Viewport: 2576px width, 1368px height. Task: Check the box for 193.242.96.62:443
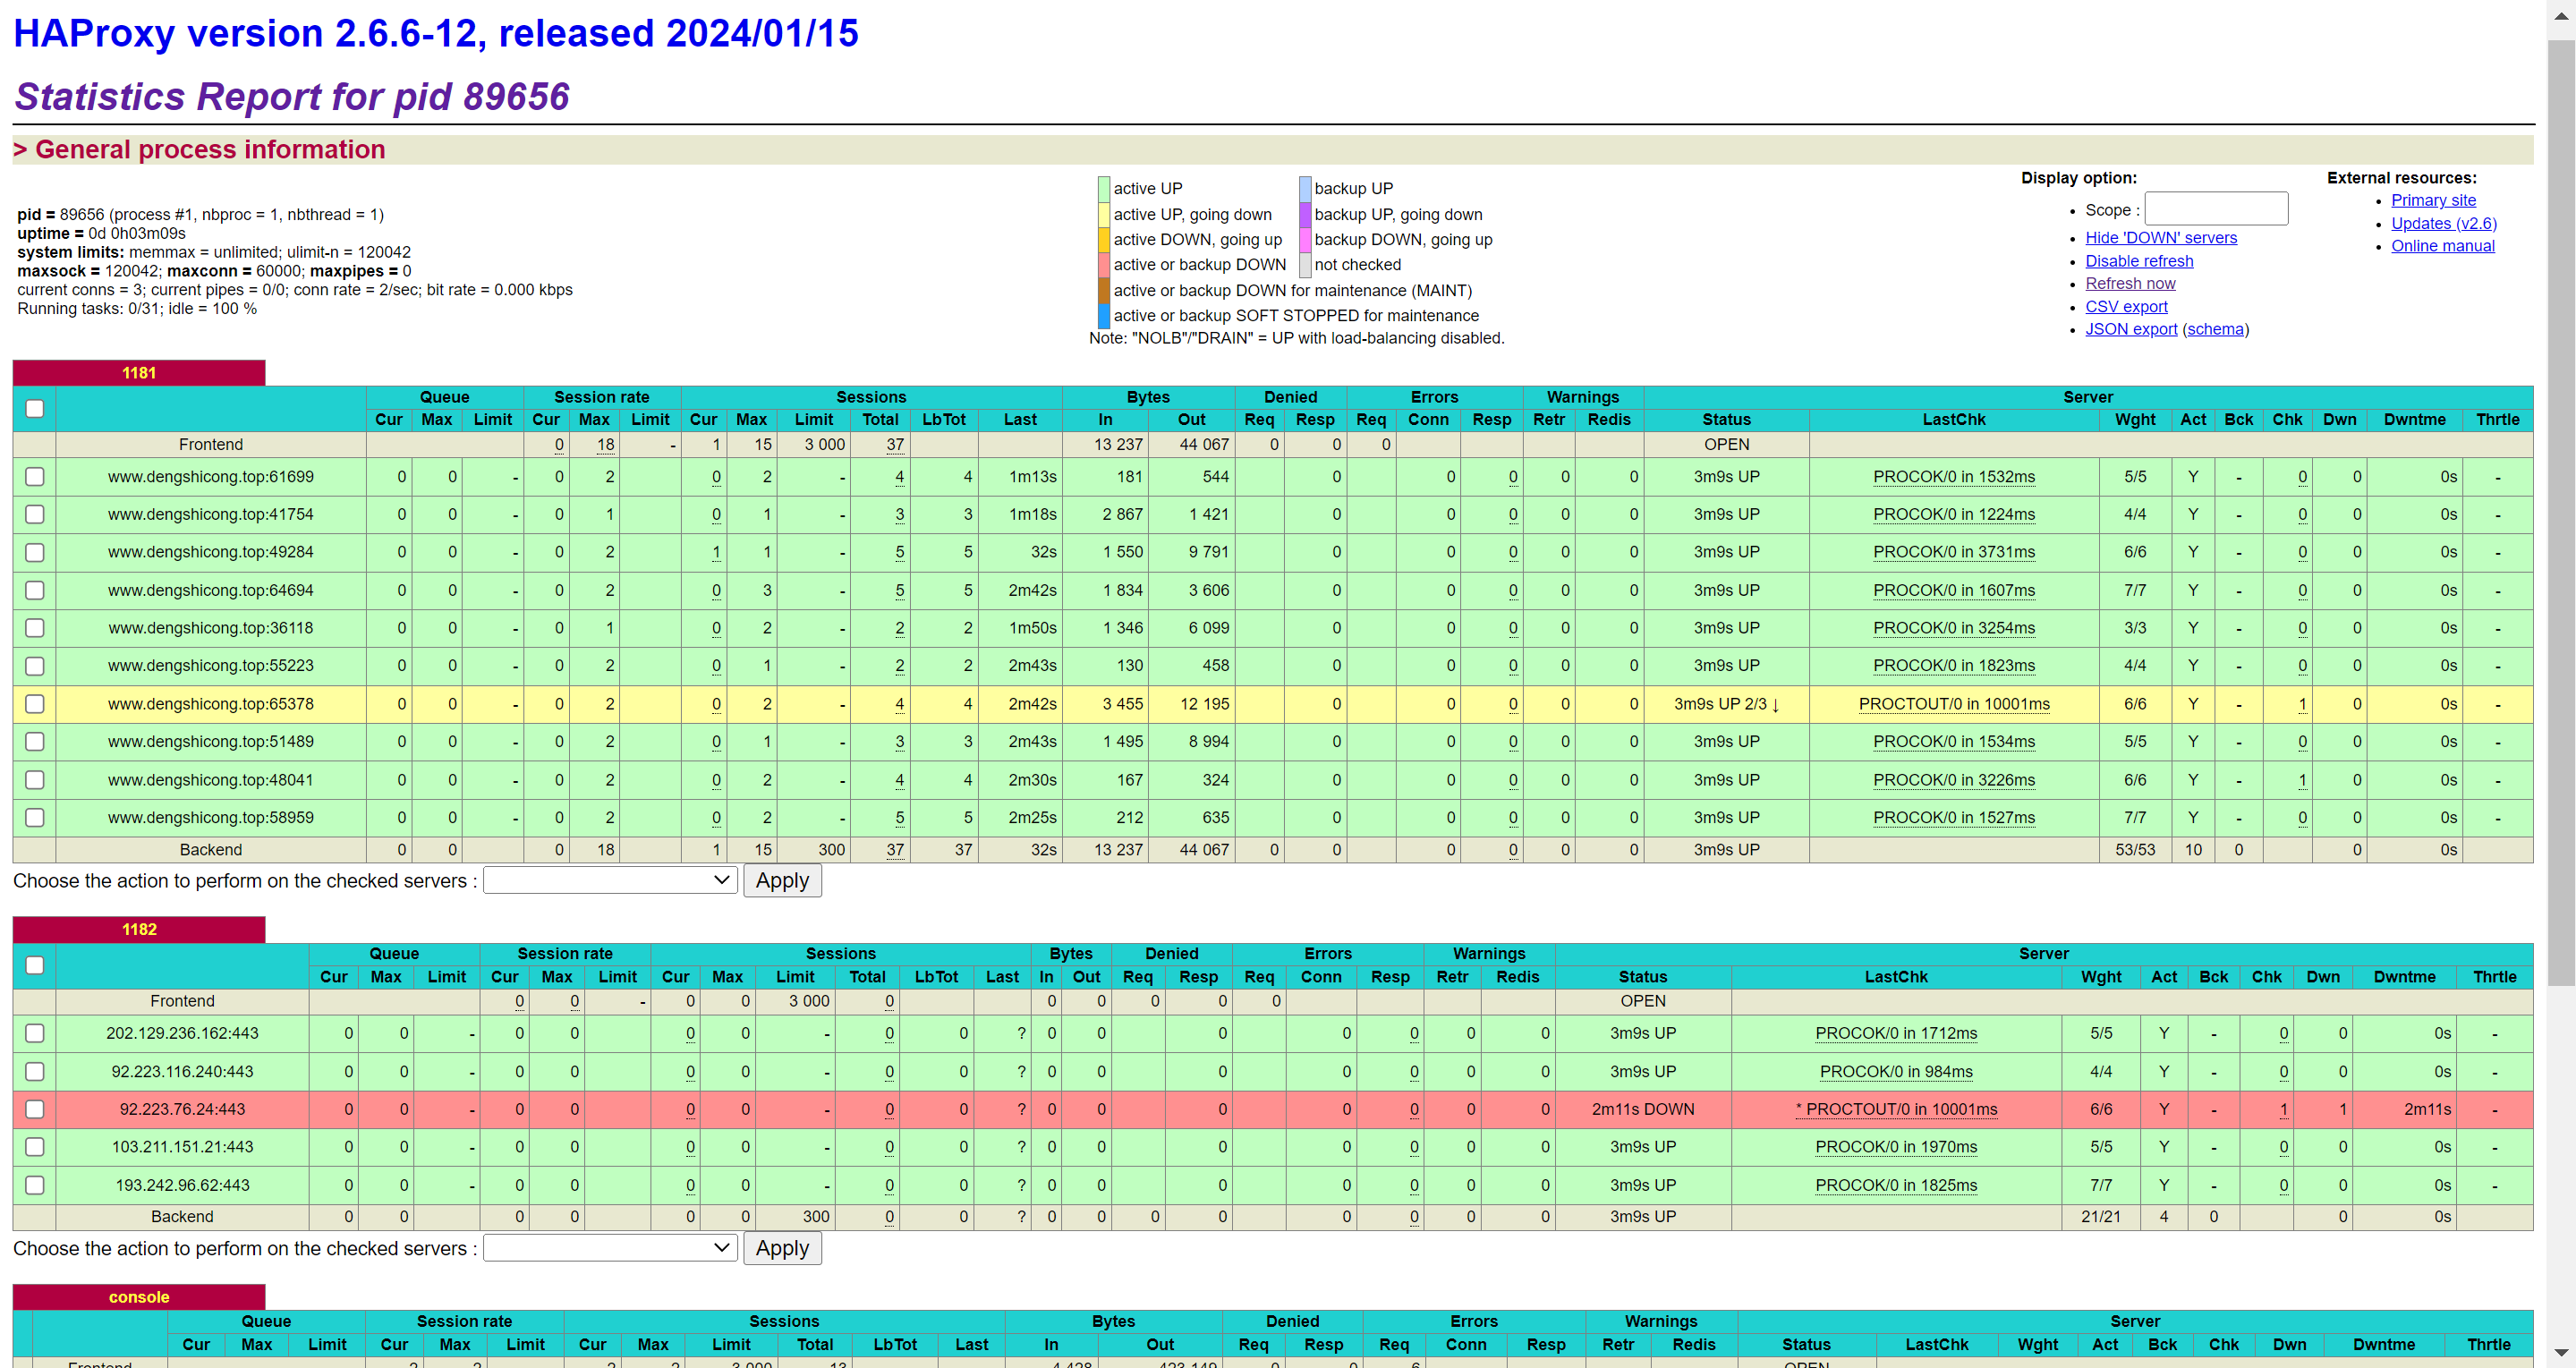[35, 1185]
